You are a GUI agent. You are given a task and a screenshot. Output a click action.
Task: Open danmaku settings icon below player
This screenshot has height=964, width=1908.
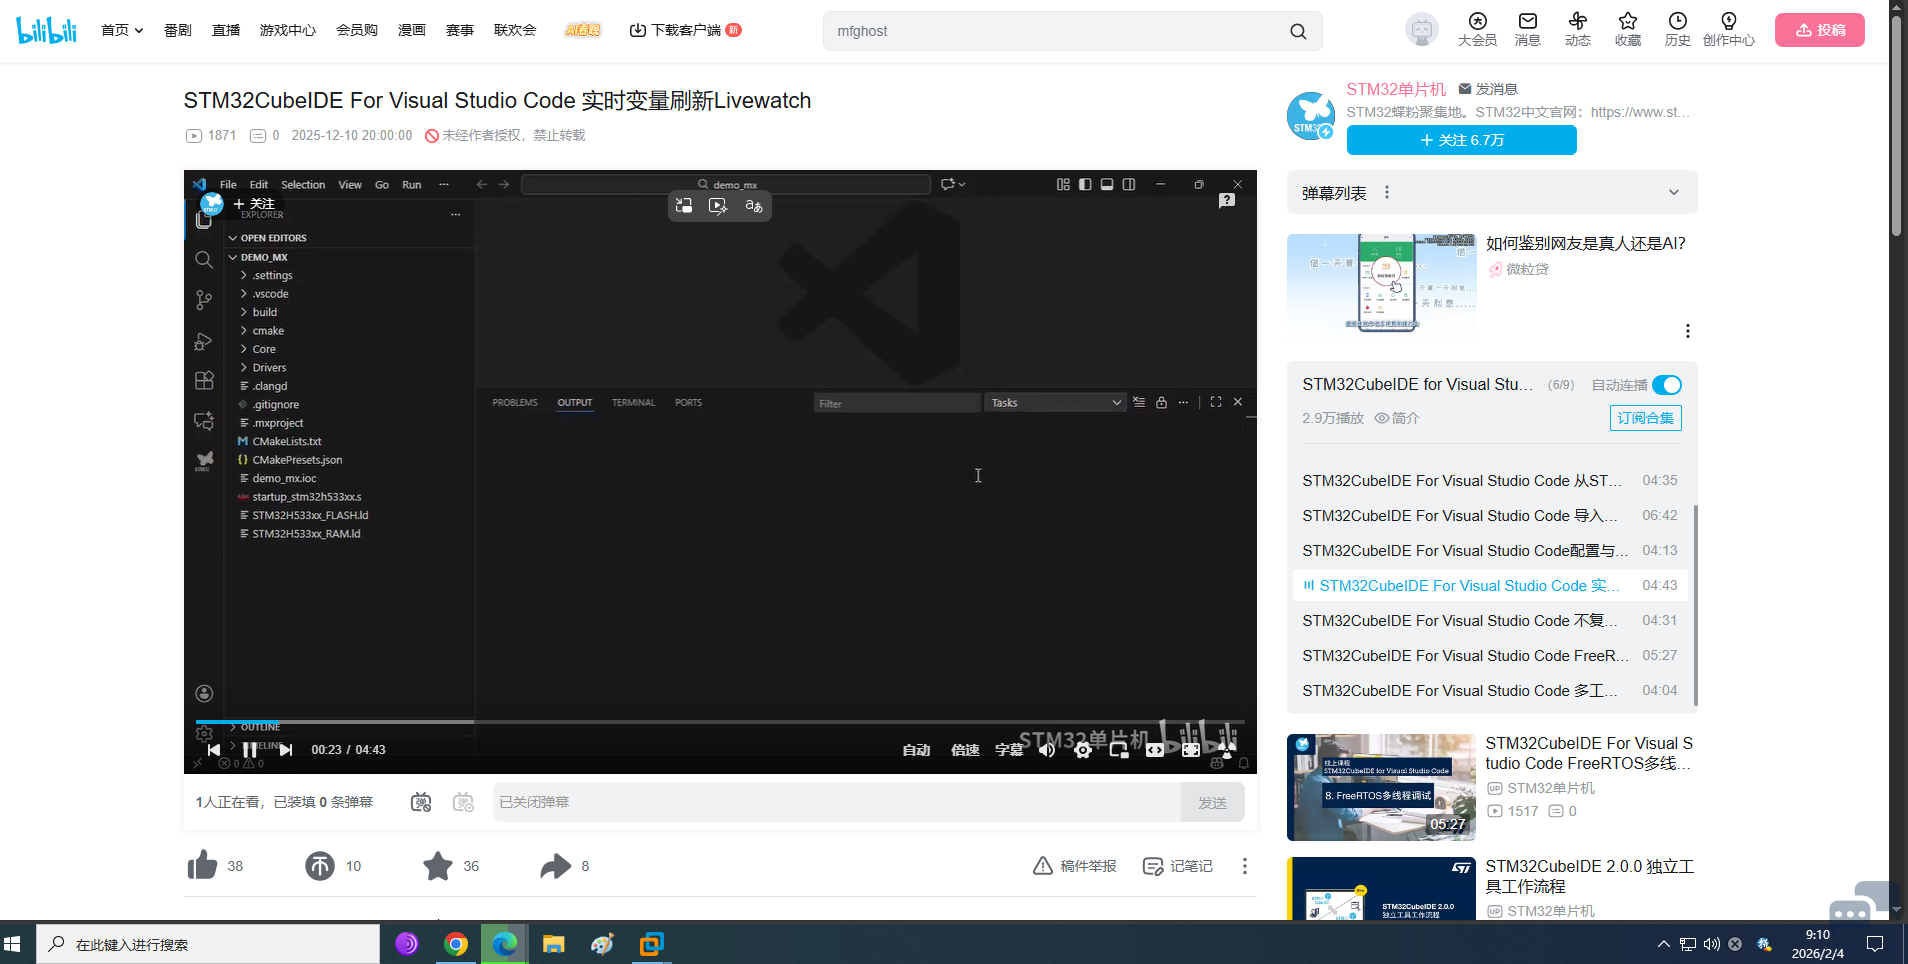coord(463,802)
